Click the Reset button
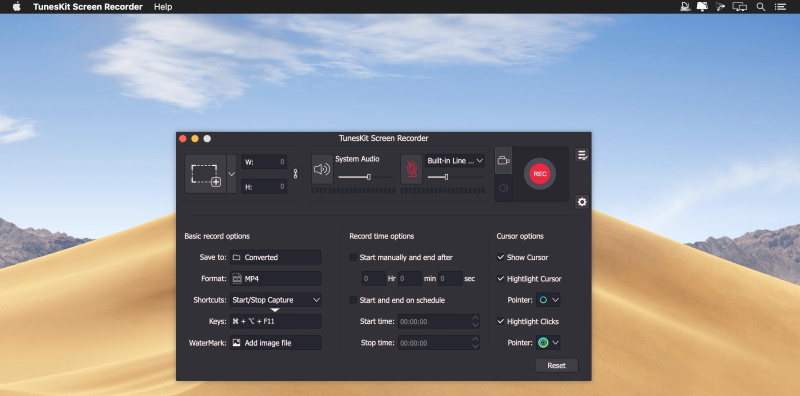The height and width of the screenshot is (396, 800). coord(557,365)
